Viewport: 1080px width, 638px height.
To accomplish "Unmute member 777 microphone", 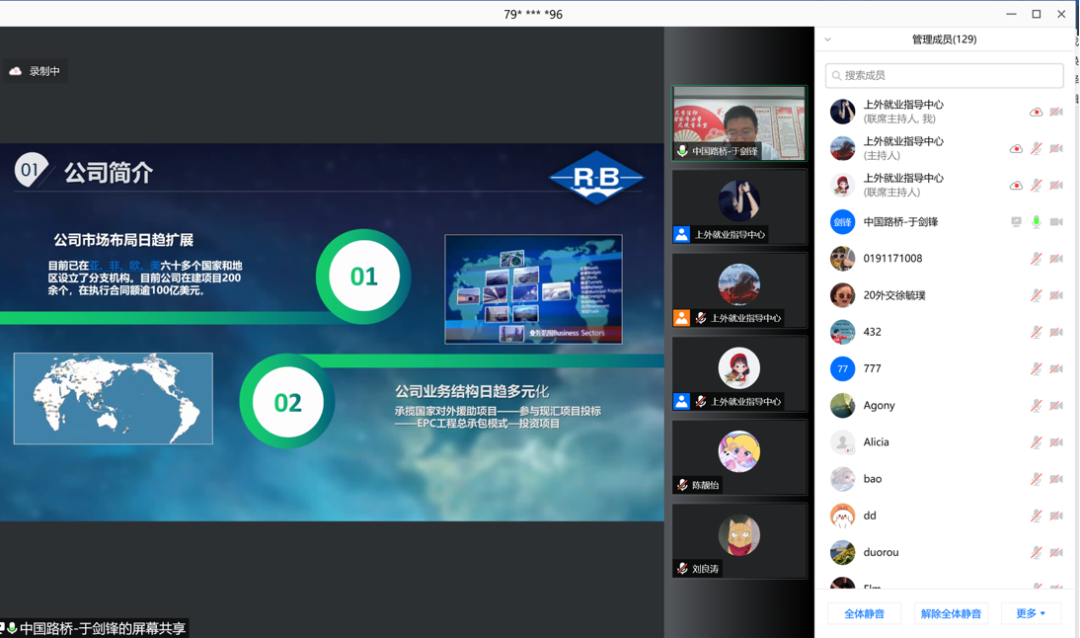I will point(1036,369).
